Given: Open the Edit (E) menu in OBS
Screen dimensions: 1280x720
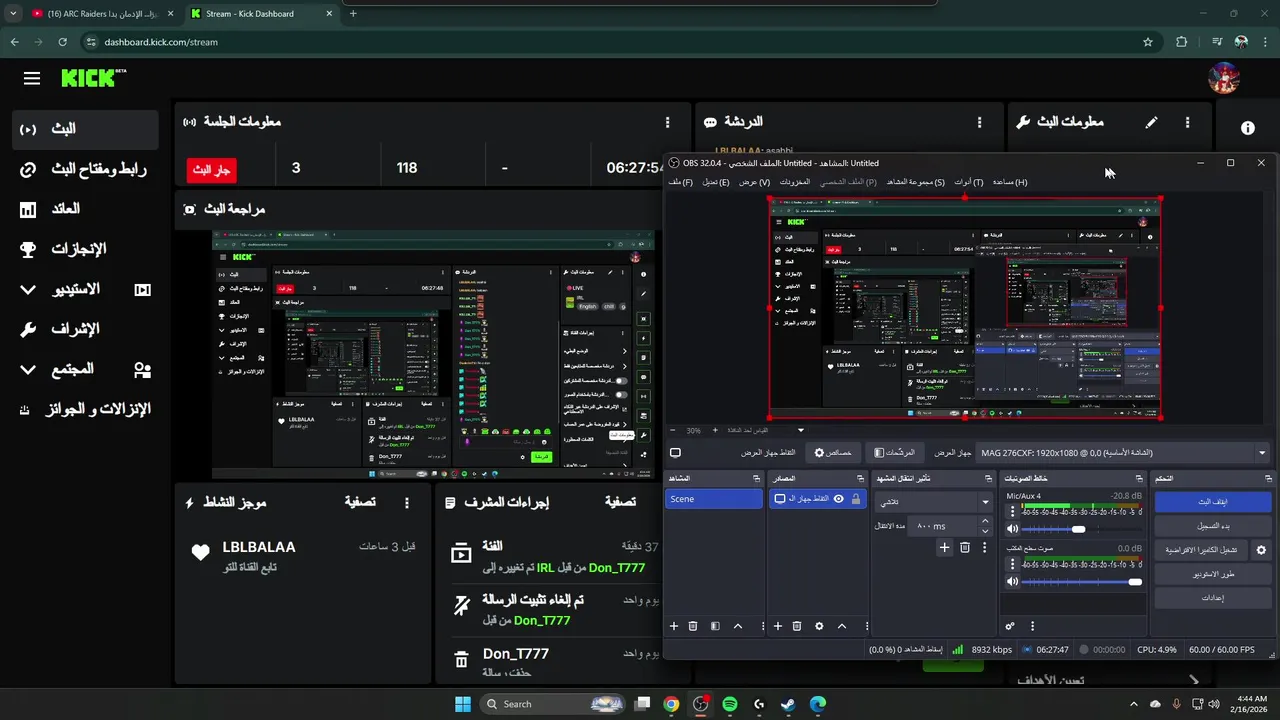Looking at the screenshot, I should coord(716,182).
